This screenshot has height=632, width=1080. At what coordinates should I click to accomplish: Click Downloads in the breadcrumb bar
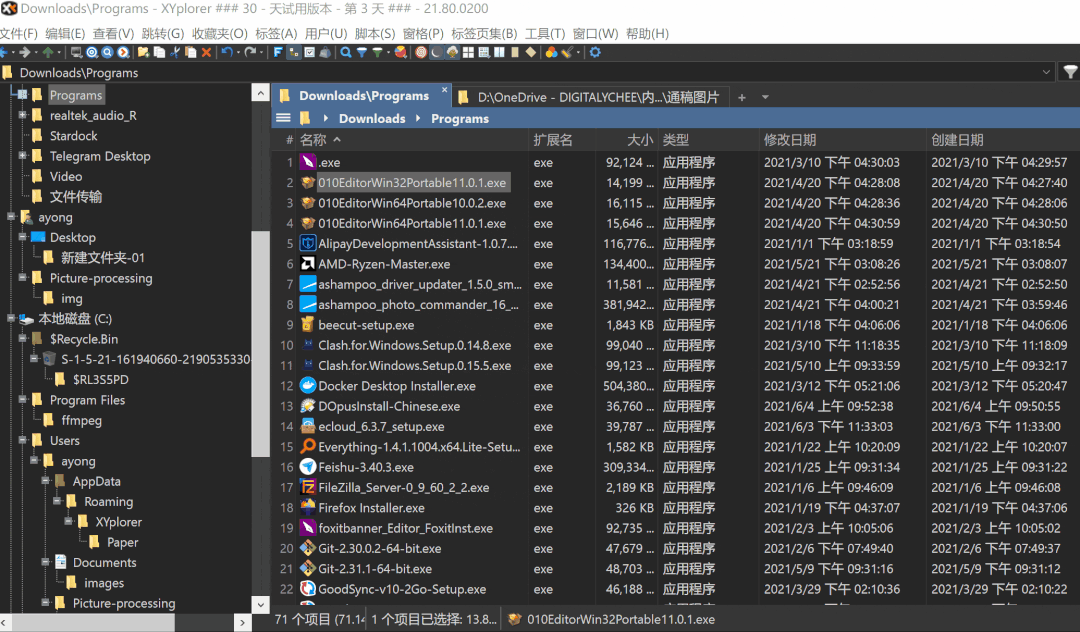pyautogui.click(x=372, y=118)
